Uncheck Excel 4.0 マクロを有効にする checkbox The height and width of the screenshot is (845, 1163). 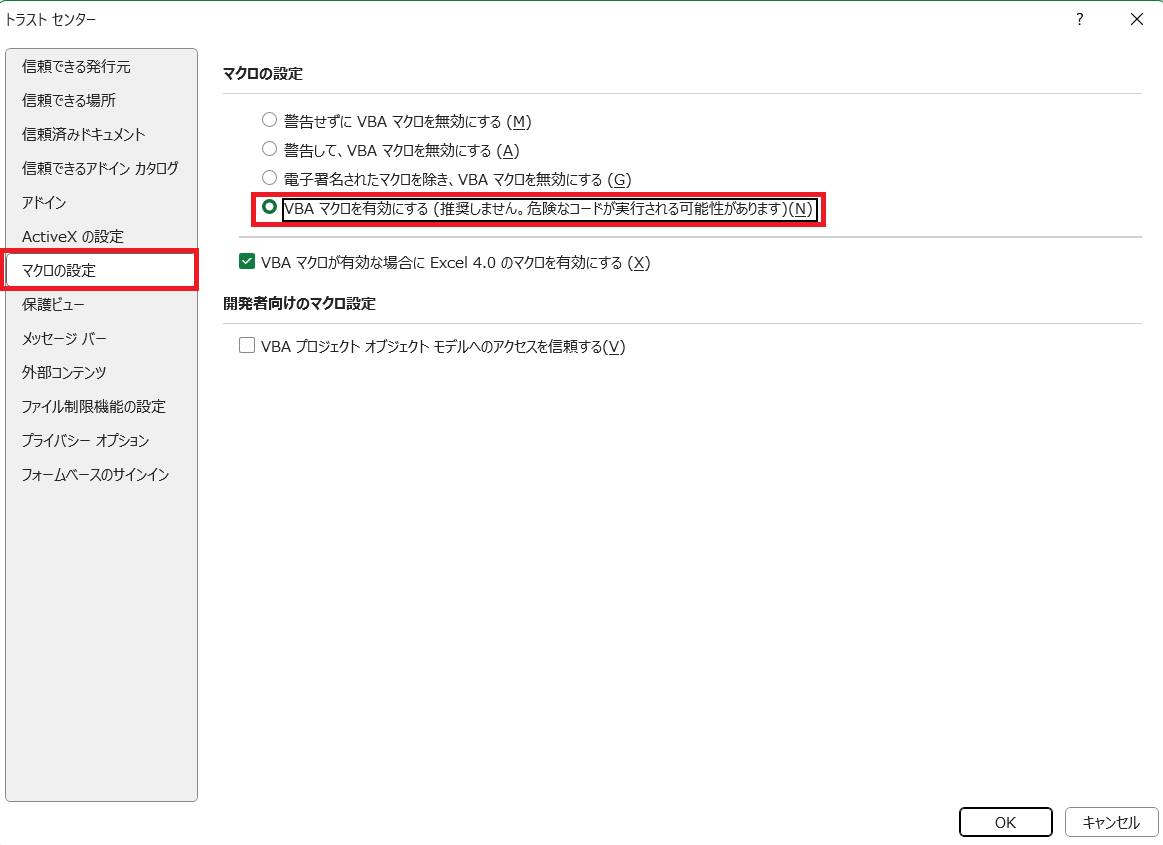coord(246,262)
